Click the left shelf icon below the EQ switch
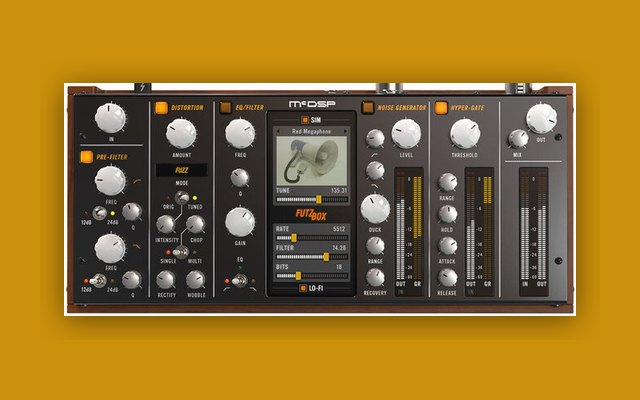This screenshot has width=640, height=400. tap(227, 289)
